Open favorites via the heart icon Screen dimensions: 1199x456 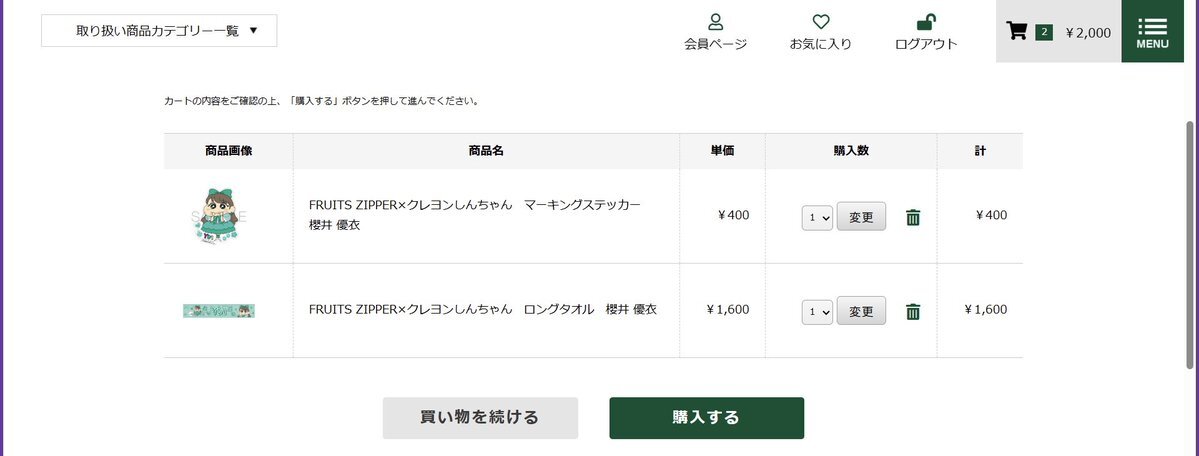click(821, 22)
